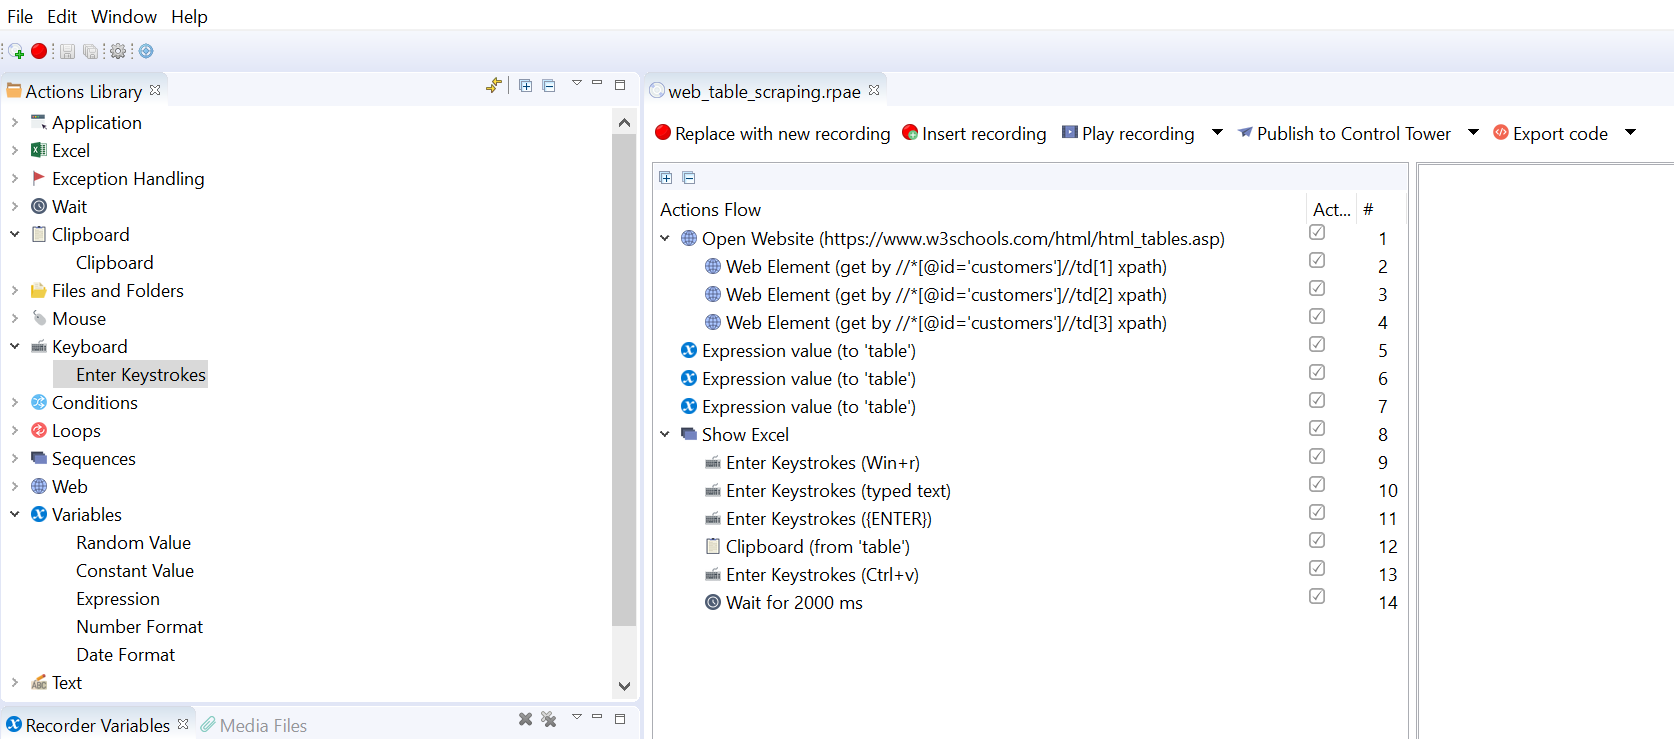The width and height of the screenshot is (1674, 739).
Task: Open the Actions Library view menu triangle
Action: [x=577, y=83]
